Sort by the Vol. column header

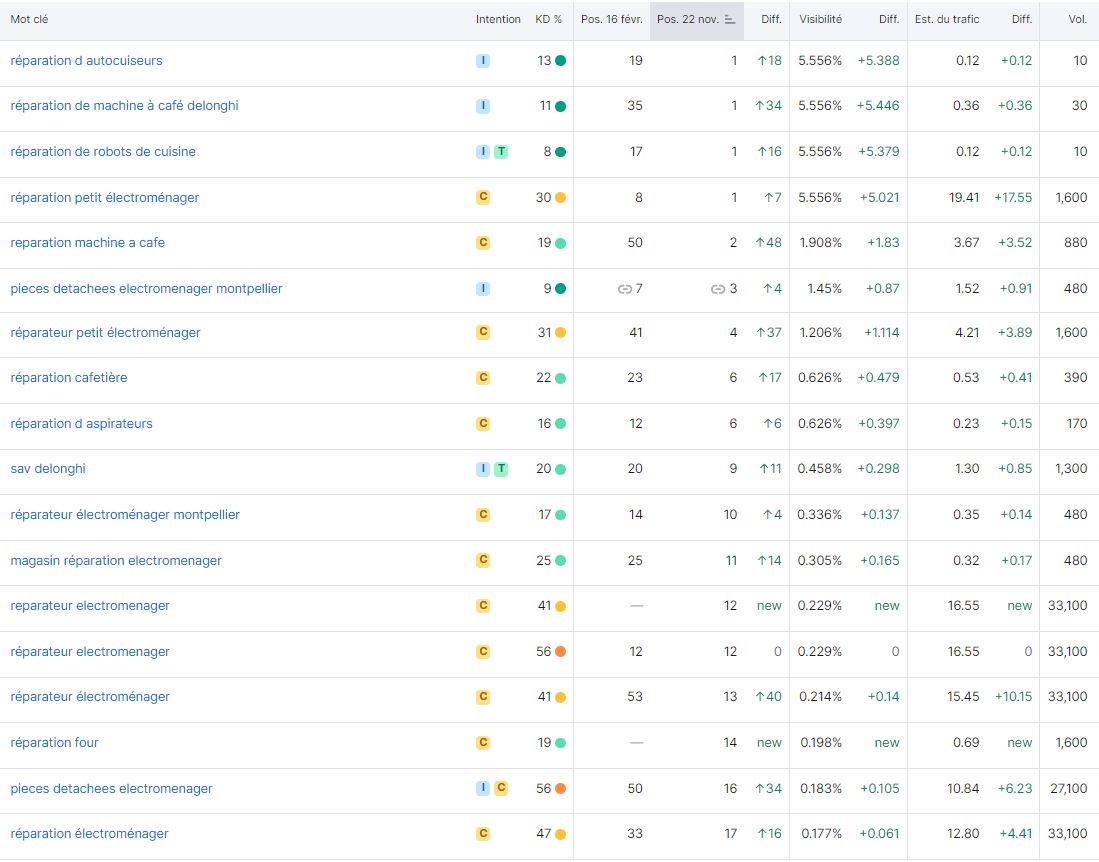coord(1077,20)
